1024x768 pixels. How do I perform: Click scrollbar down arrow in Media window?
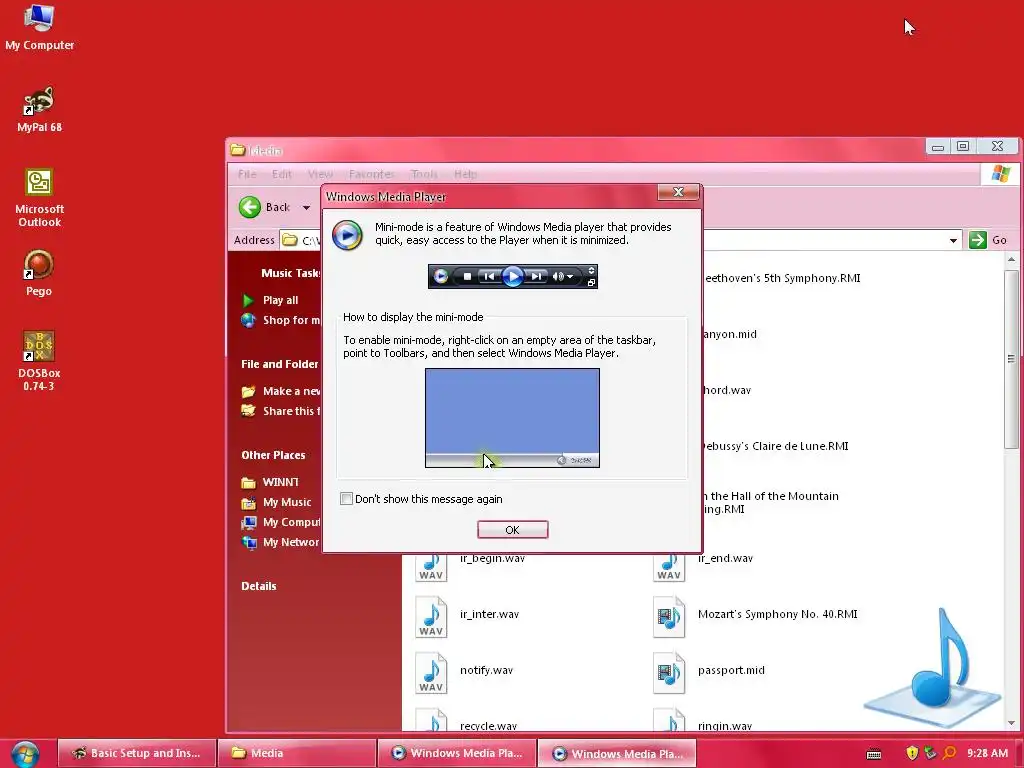click(1011, 723)
